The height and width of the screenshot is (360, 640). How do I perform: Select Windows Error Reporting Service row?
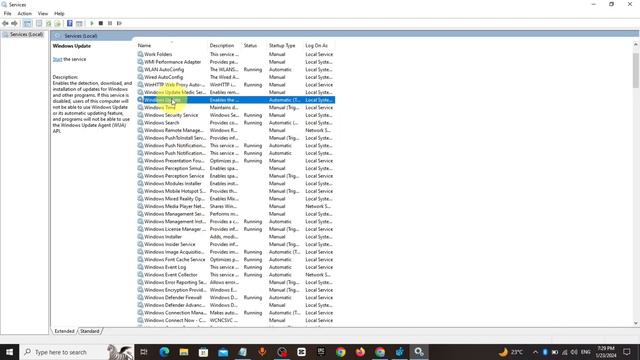click(x=236, y=282)
